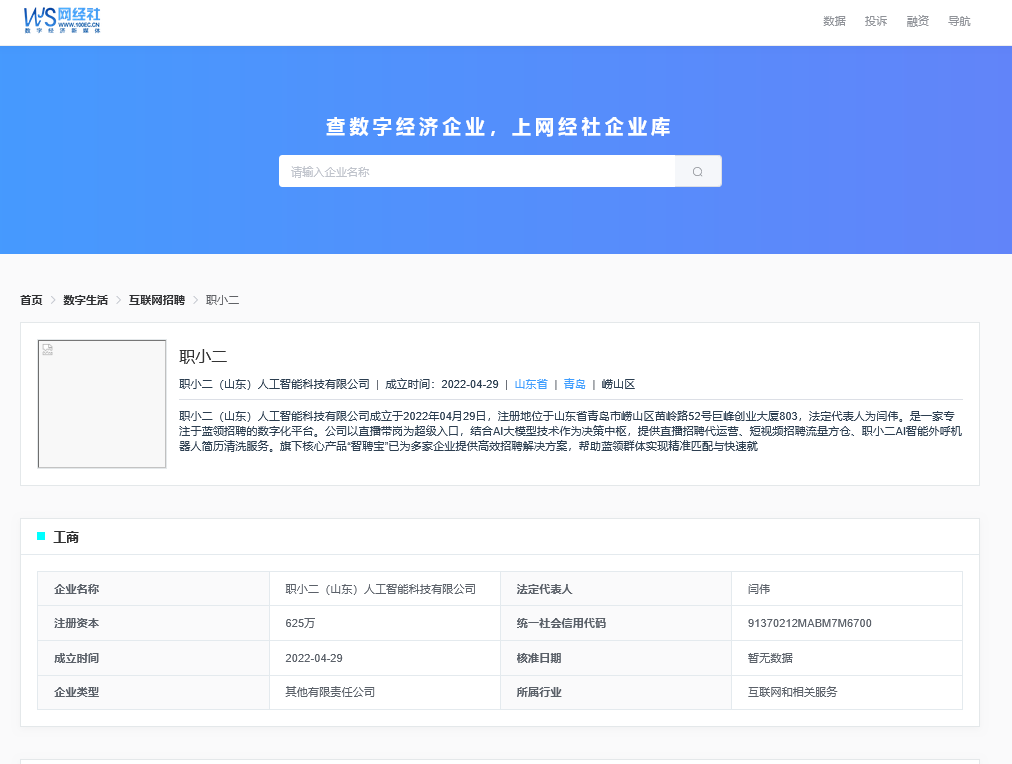The width and height of the screenshot is (1012, 764).
Task: Follow the 山东省 link
Action: coord(531,385)
